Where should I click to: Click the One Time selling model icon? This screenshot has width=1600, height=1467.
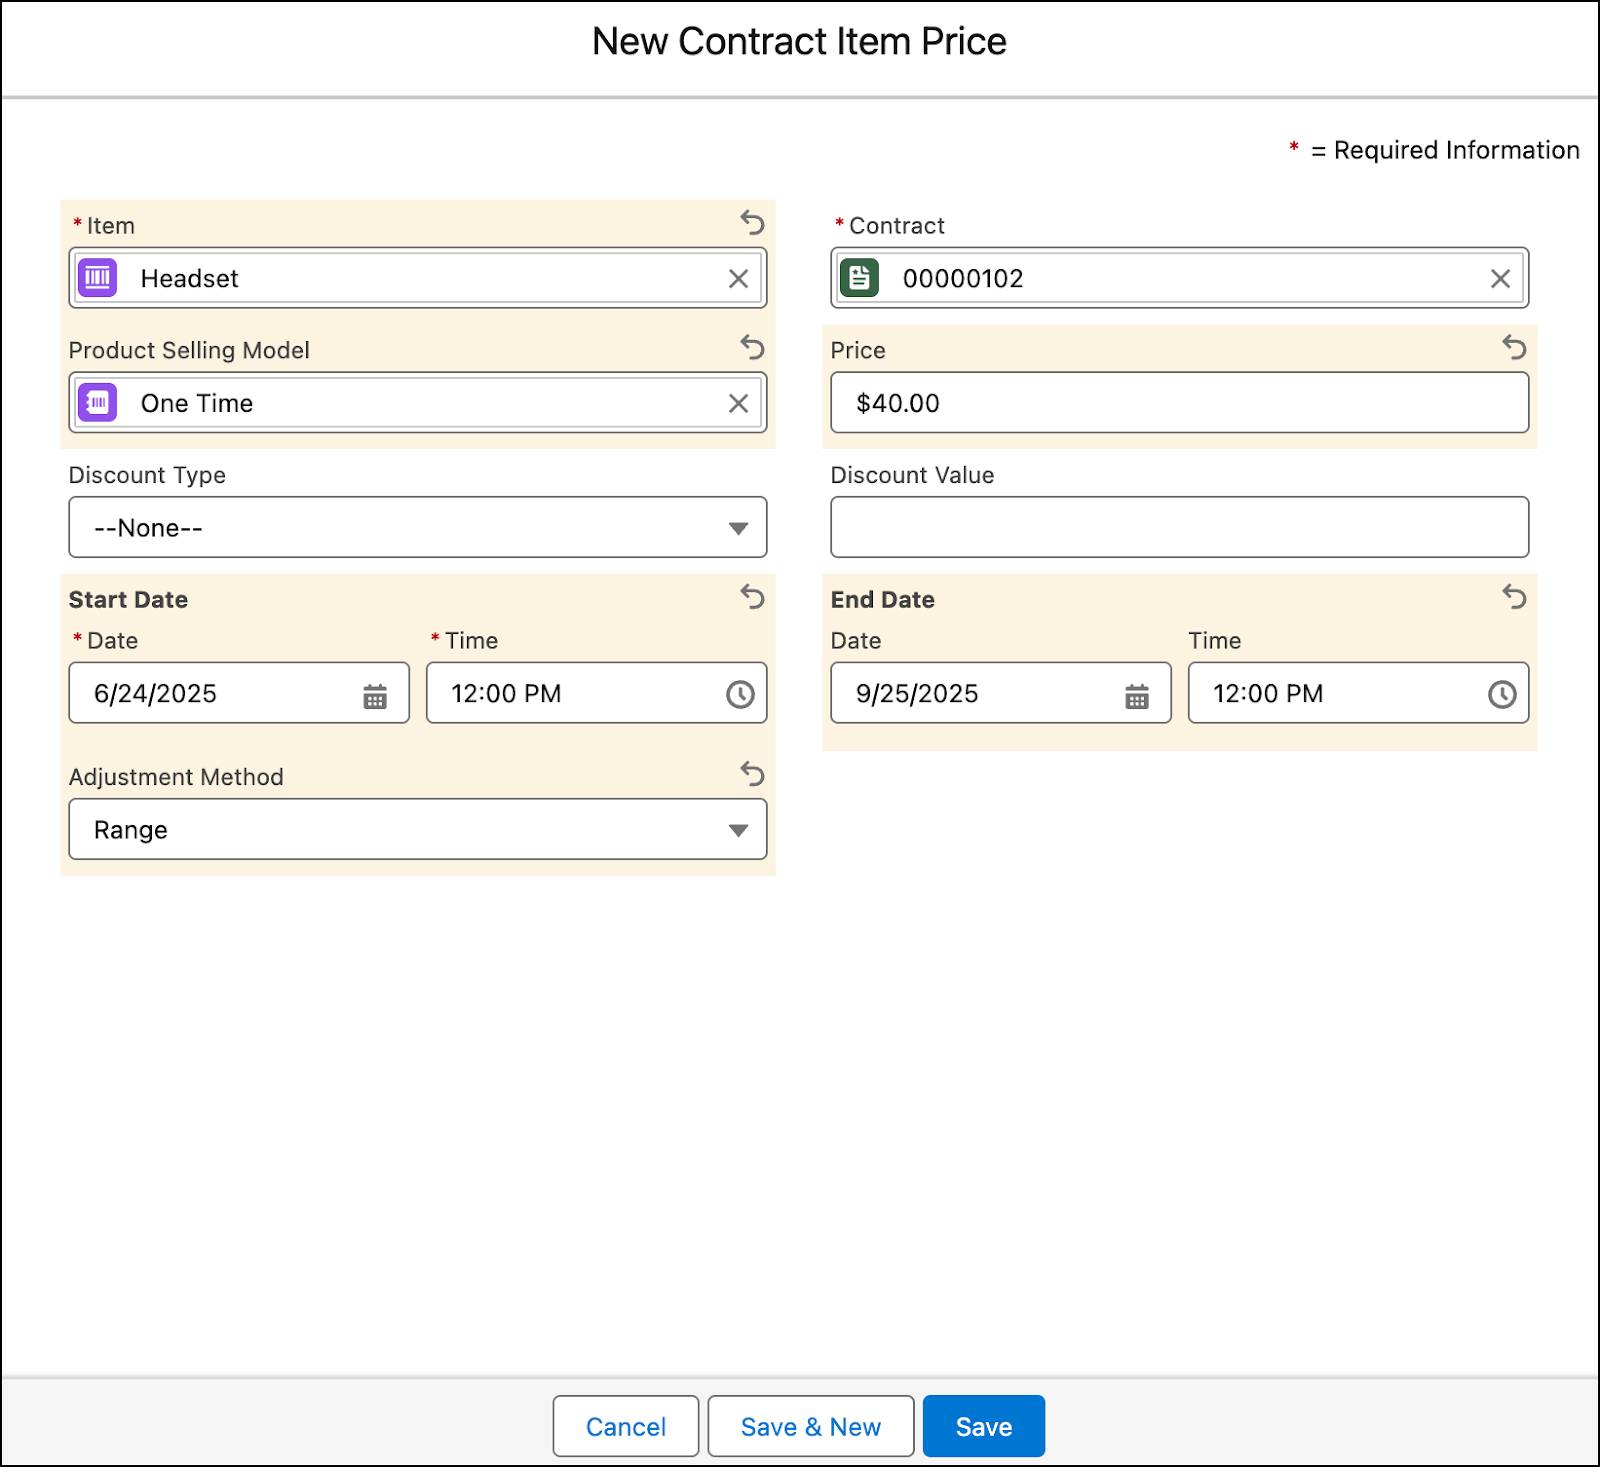tap(98, 403)
